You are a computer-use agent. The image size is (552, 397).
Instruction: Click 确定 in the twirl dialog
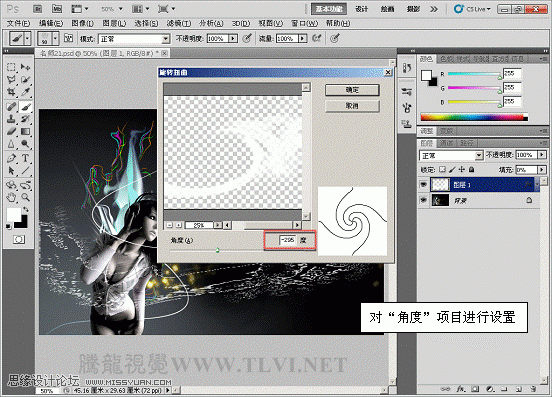(352, 90)
